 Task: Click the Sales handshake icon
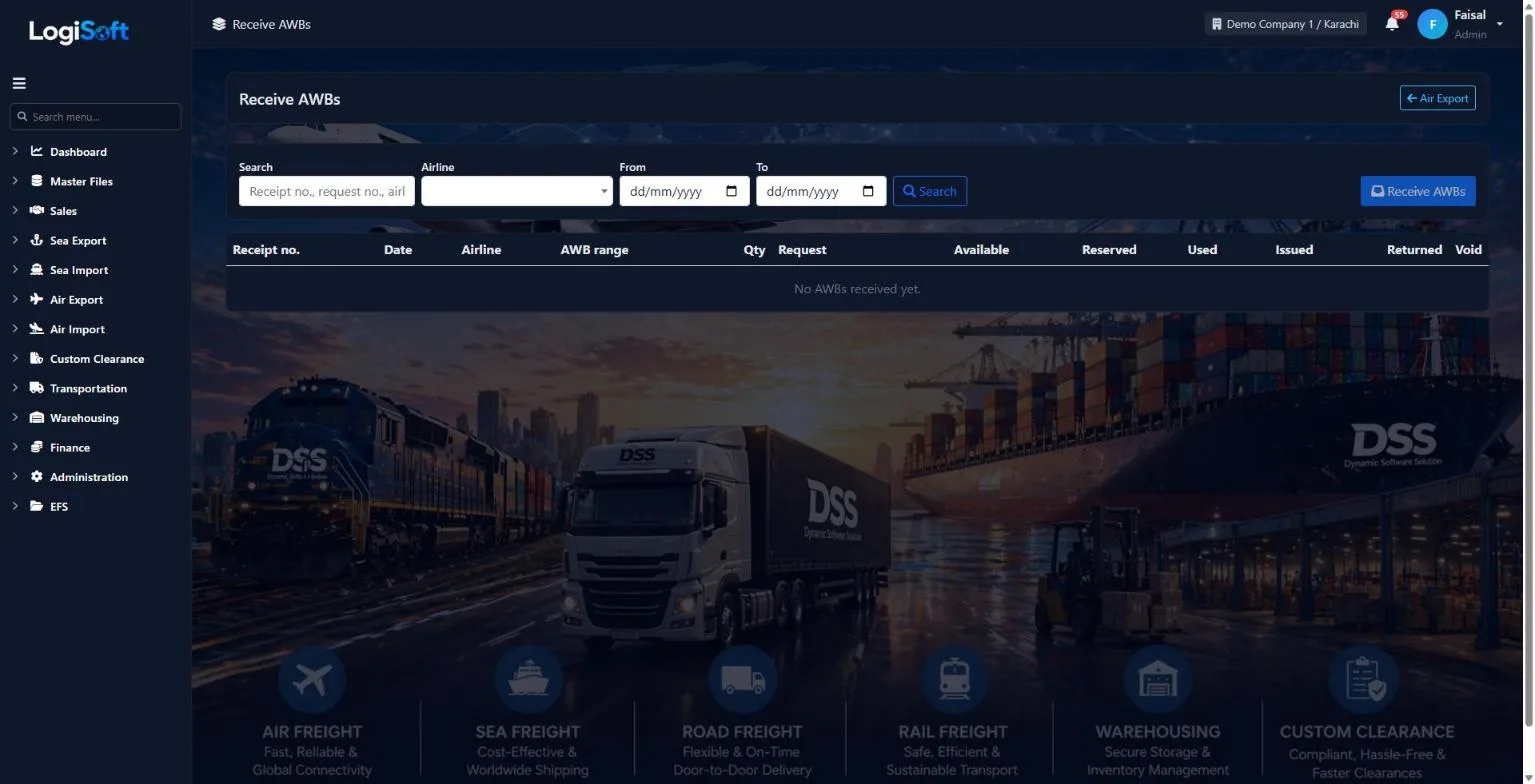pos(37,211)
